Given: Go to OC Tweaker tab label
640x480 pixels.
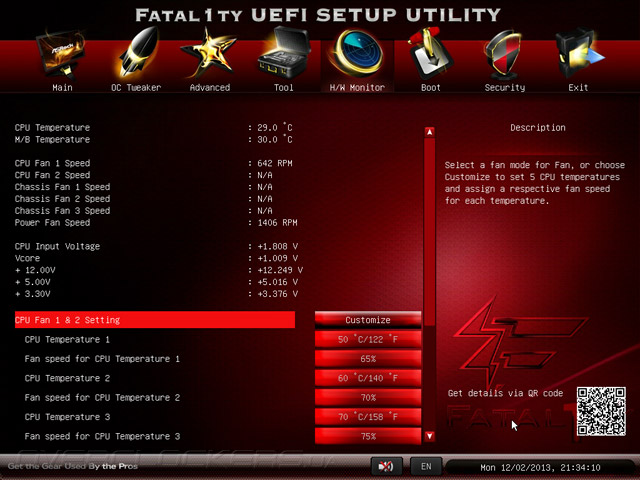Looking at the screenshot, I should pos(136,87).
